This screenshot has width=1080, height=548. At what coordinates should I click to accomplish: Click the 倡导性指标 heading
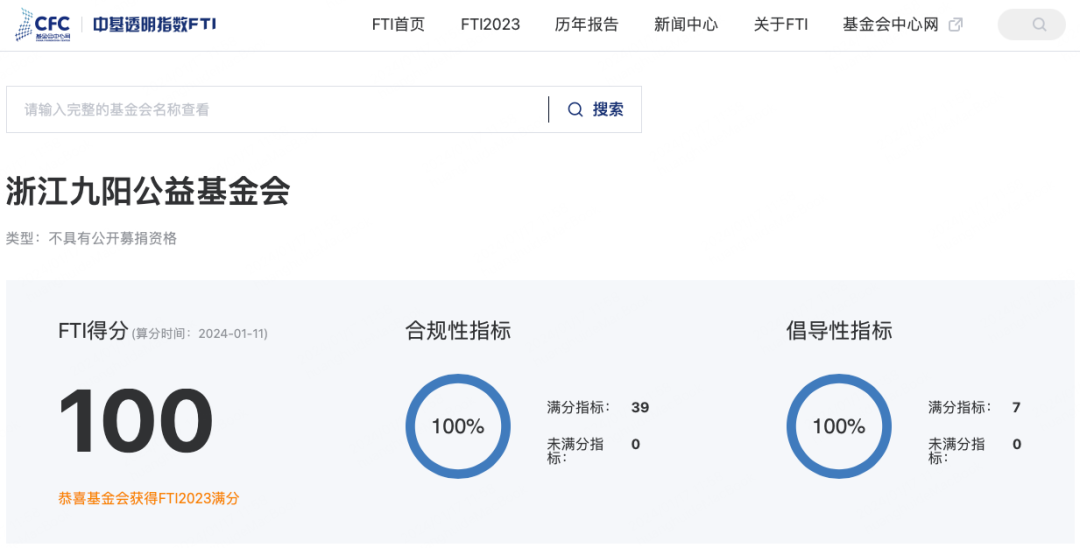[x=839, y=331]
